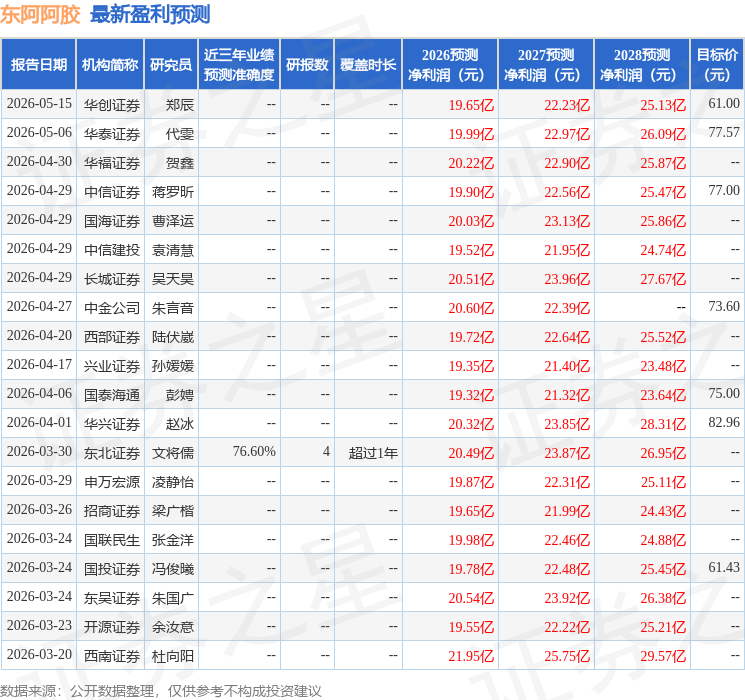Image resolution: width=745 pixels, height=700 pixels.
Task: Click target price 82.96
Action: [724, 422]
